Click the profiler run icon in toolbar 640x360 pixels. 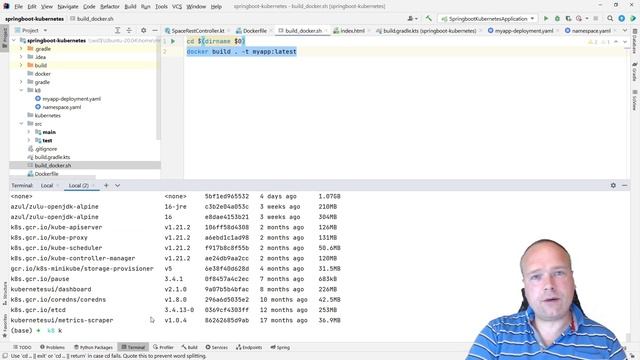(x=579, y=18)
